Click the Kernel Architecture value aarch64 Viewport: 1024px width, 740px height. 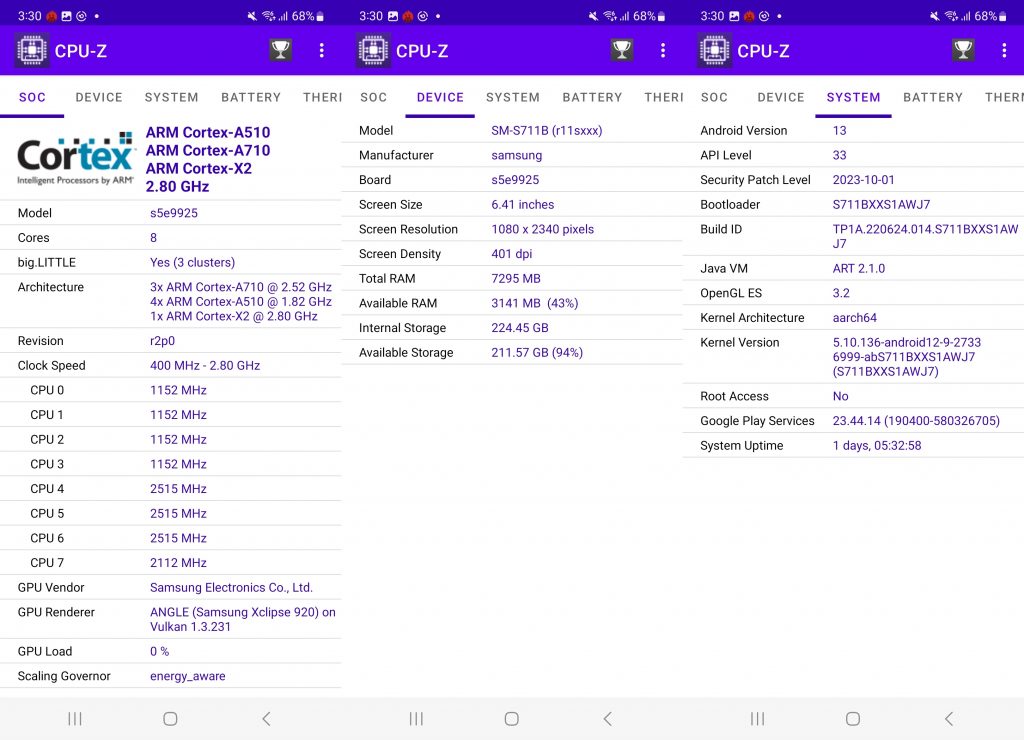pos(855,317)
